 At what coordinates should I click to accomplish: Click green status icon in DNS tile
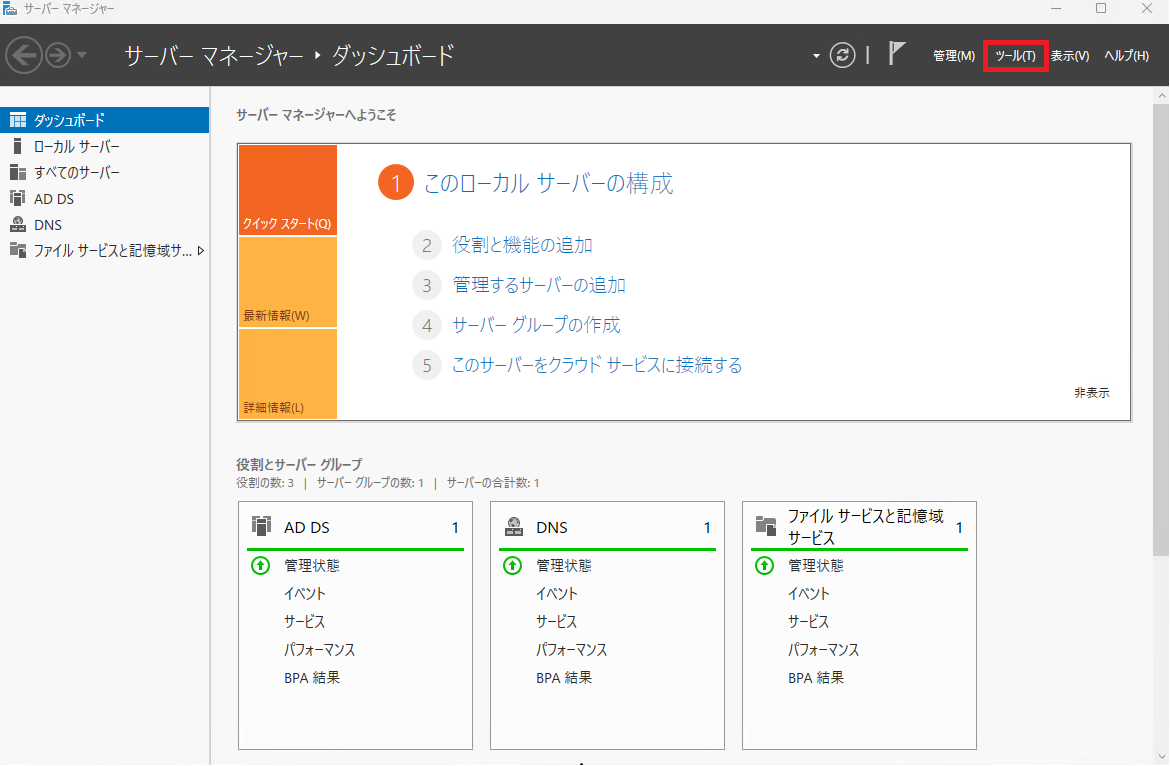[x=513, y=565]
